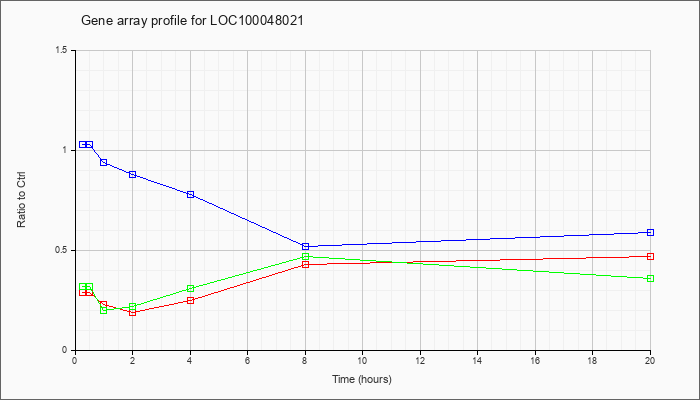Click the green data point at 20 hours
The image size is (700, 400).
[650, 279]
